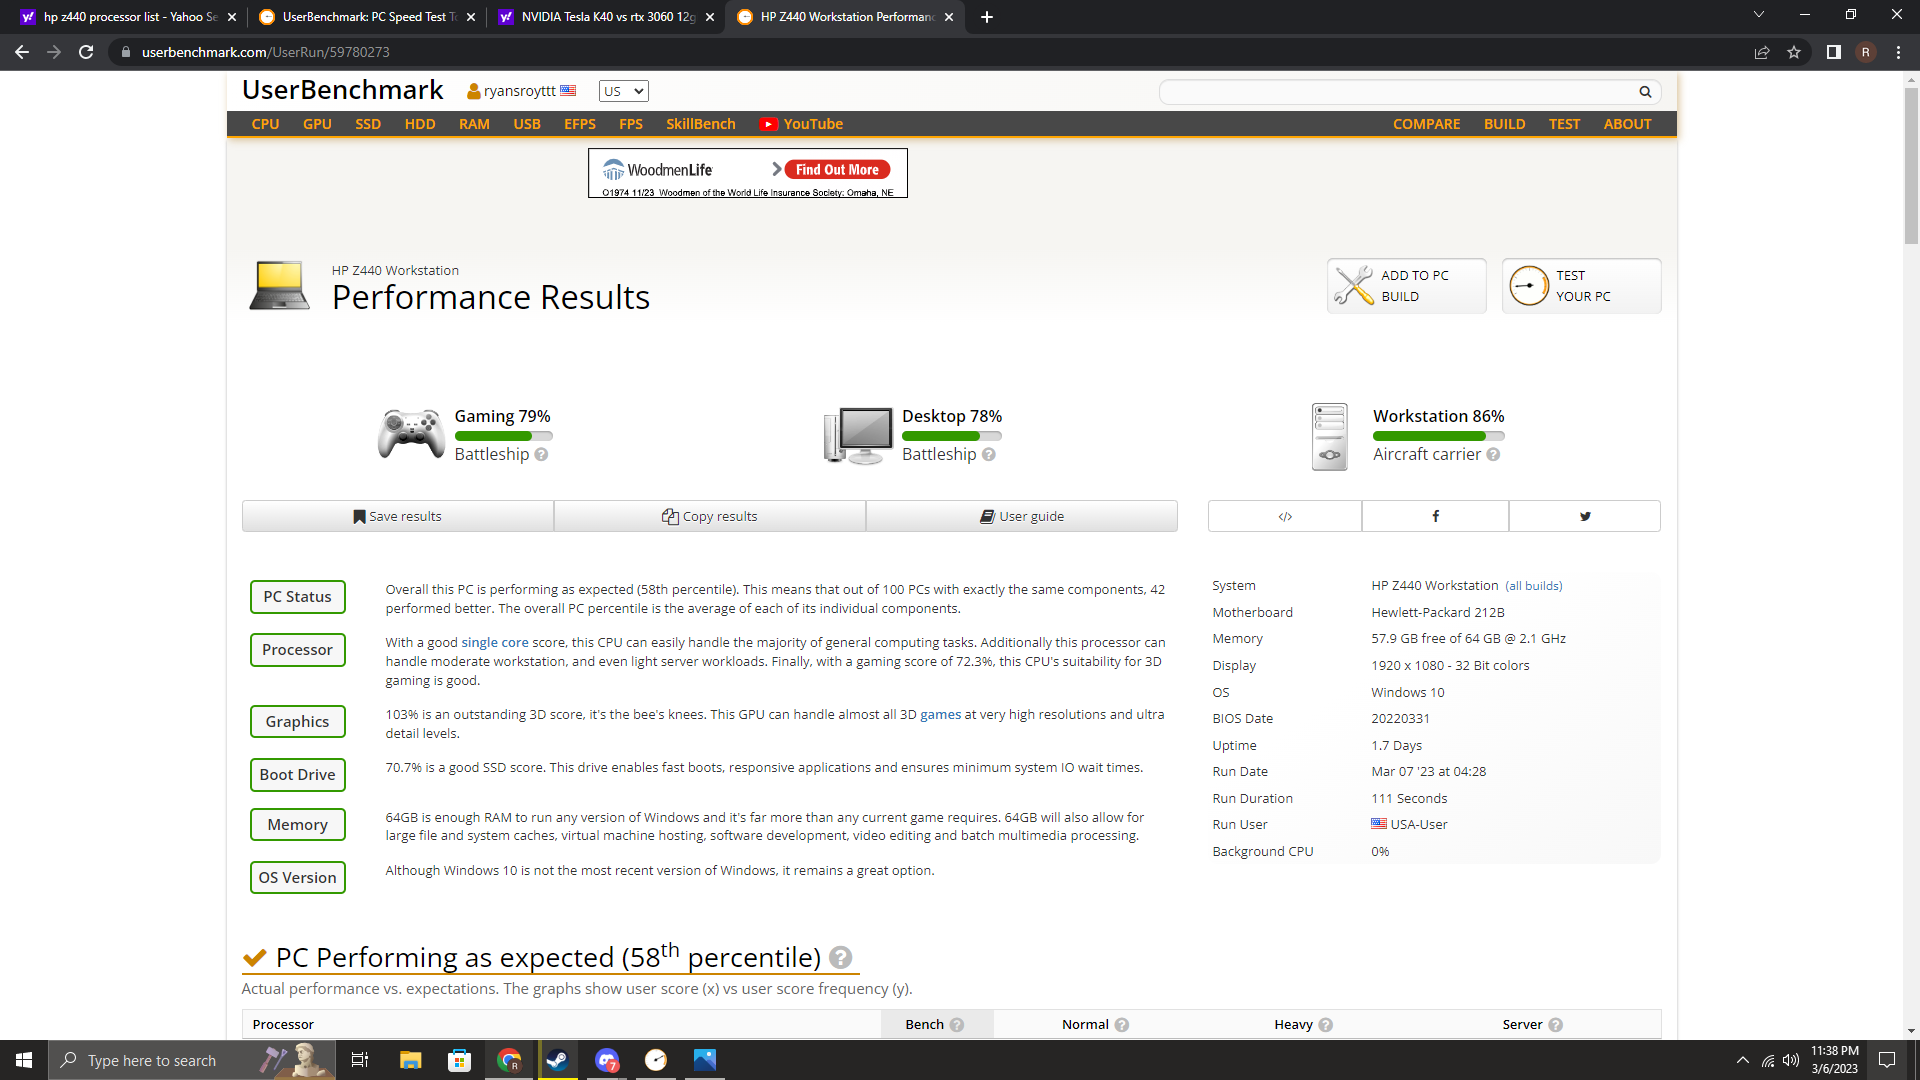The image size is (1920, 1080).
Task: Open File Explorer from the taskbar
Action: tap(410, 1060)
